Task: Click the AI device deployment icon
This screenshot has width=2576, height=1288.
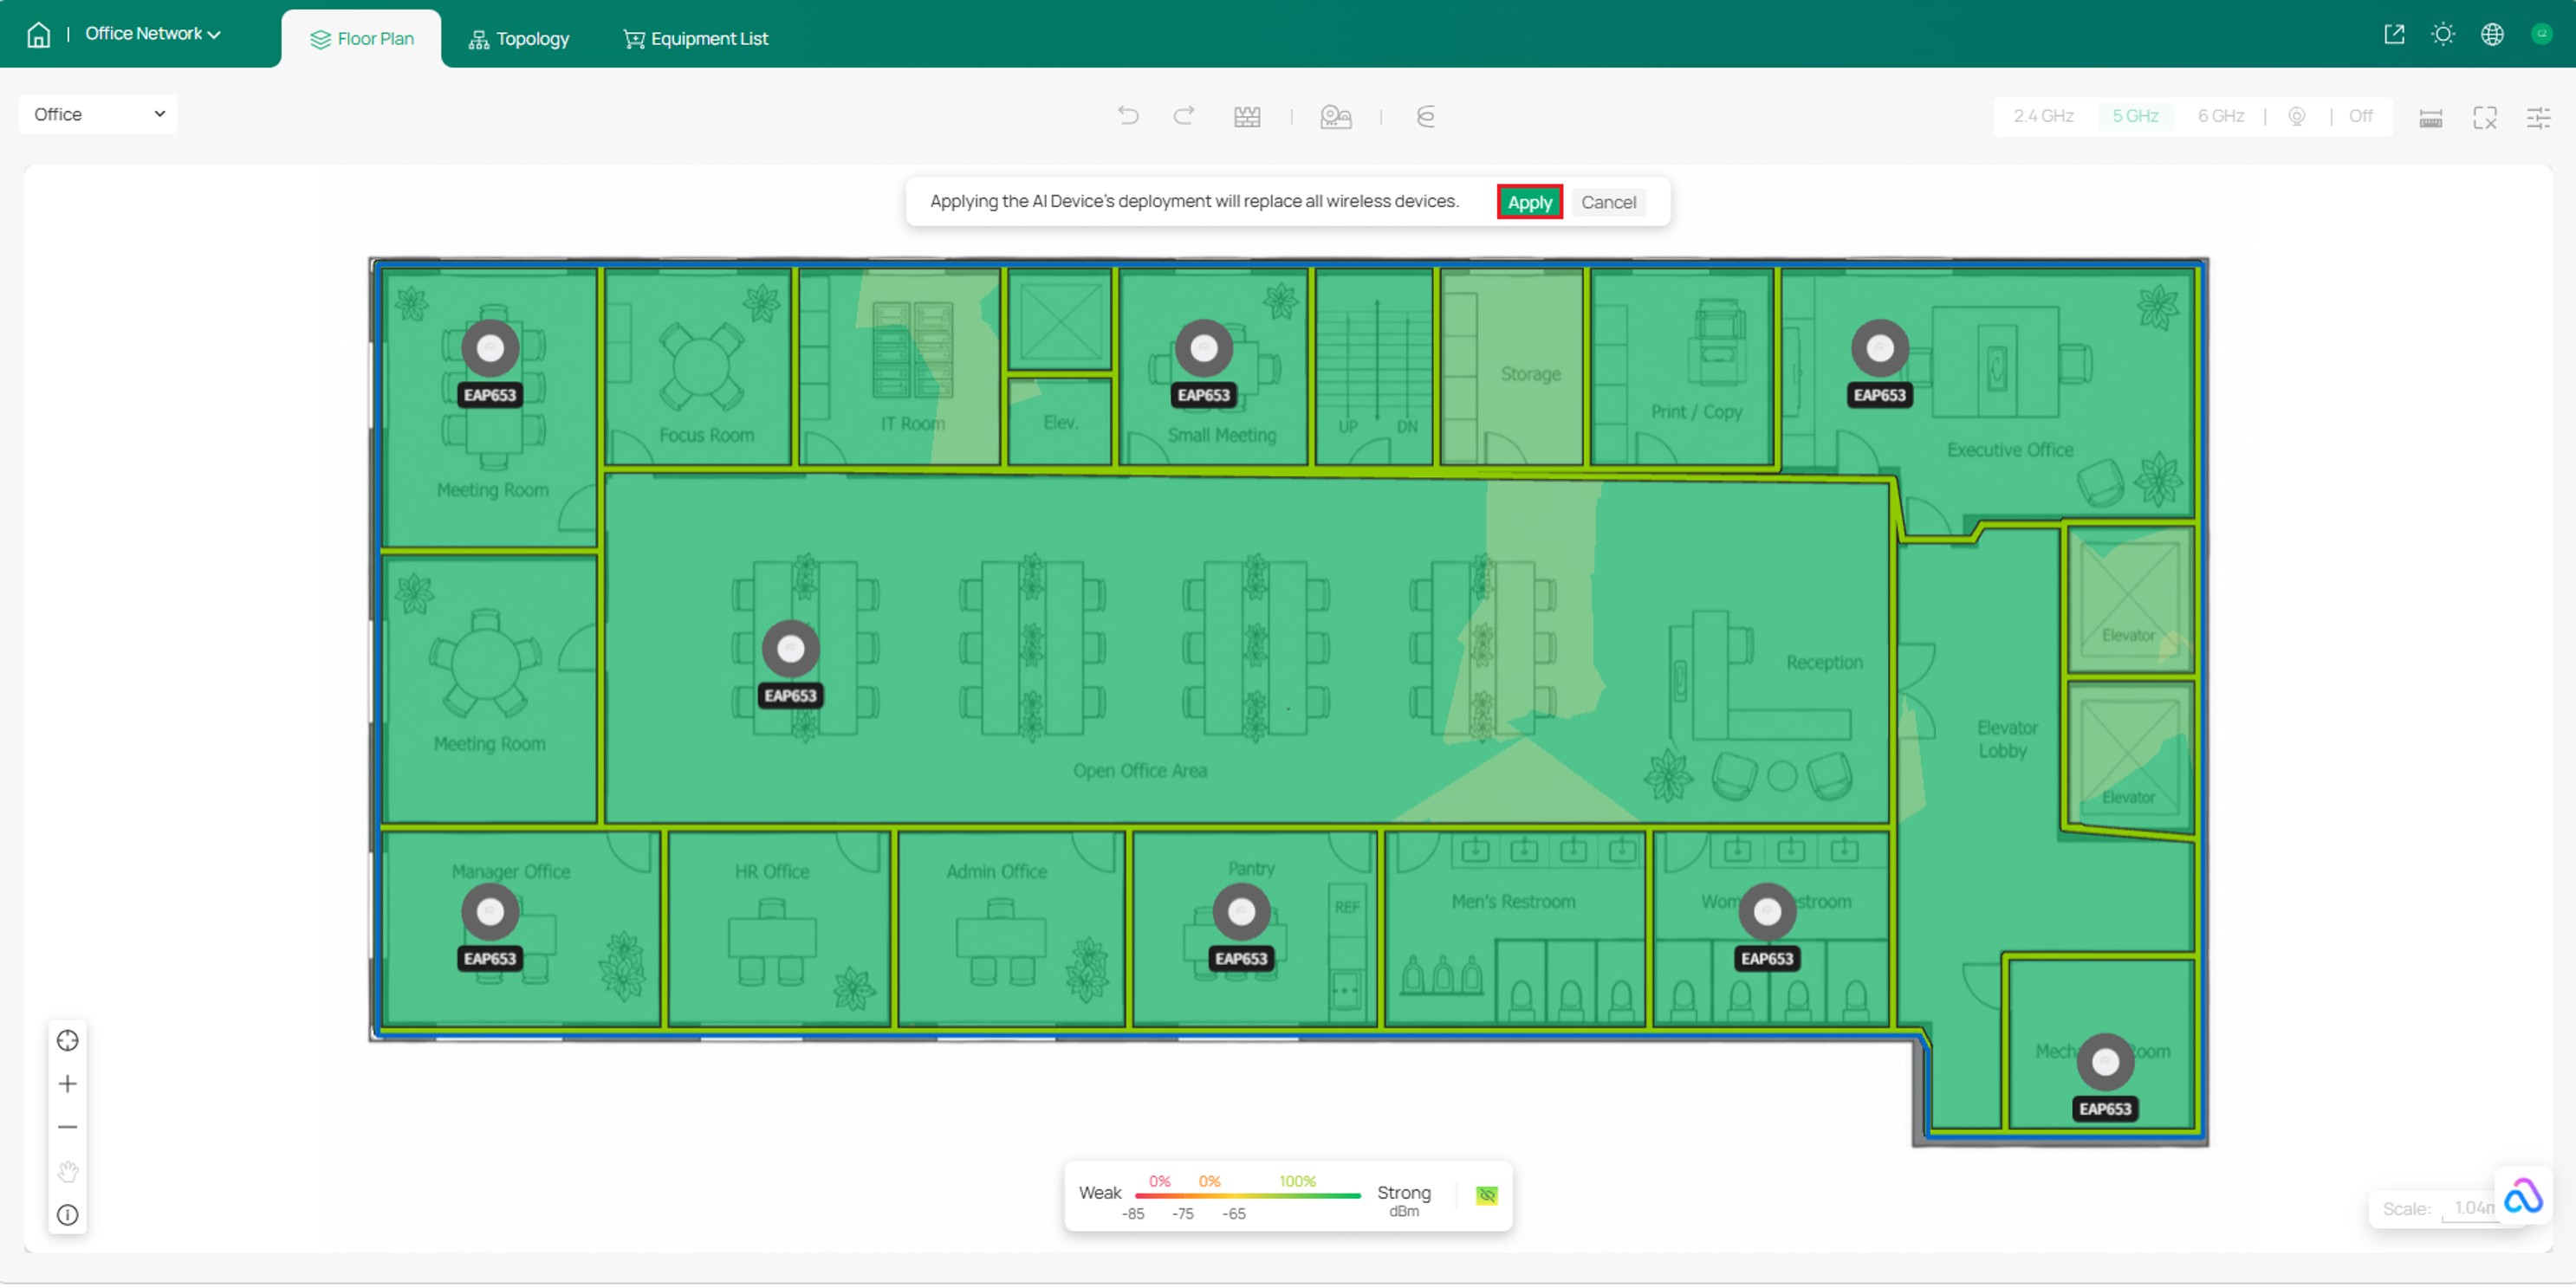Action: [1336, 117]
